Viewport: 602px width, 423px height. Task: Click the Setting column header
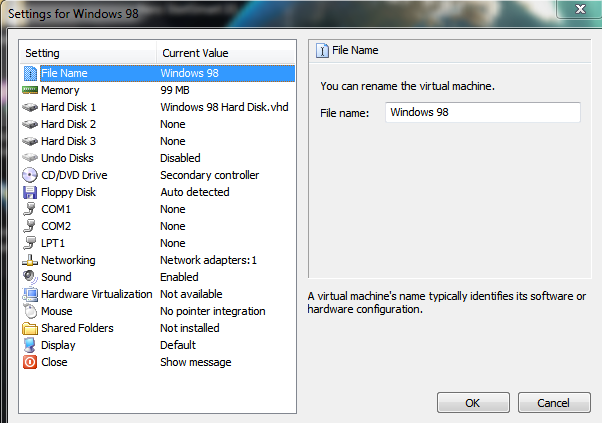[88, 53]
